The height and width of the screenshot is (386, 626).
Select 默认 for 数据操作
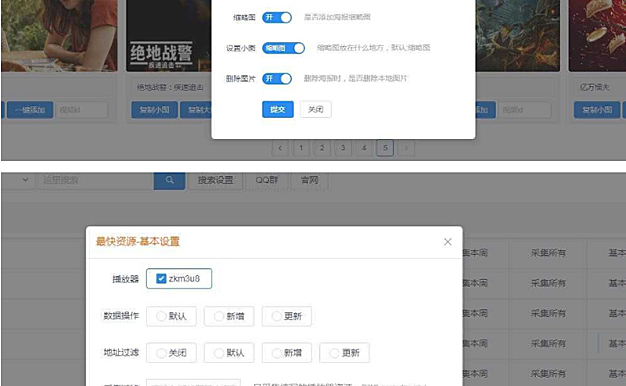171,316
